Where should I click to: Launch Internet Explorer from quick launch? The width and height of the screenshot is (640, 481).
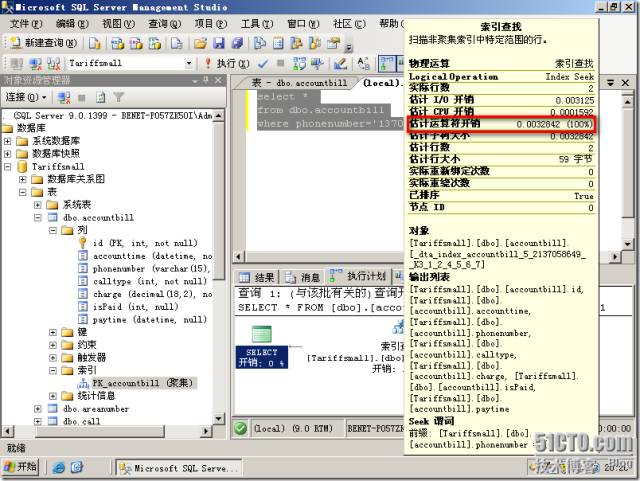point(59,467)
